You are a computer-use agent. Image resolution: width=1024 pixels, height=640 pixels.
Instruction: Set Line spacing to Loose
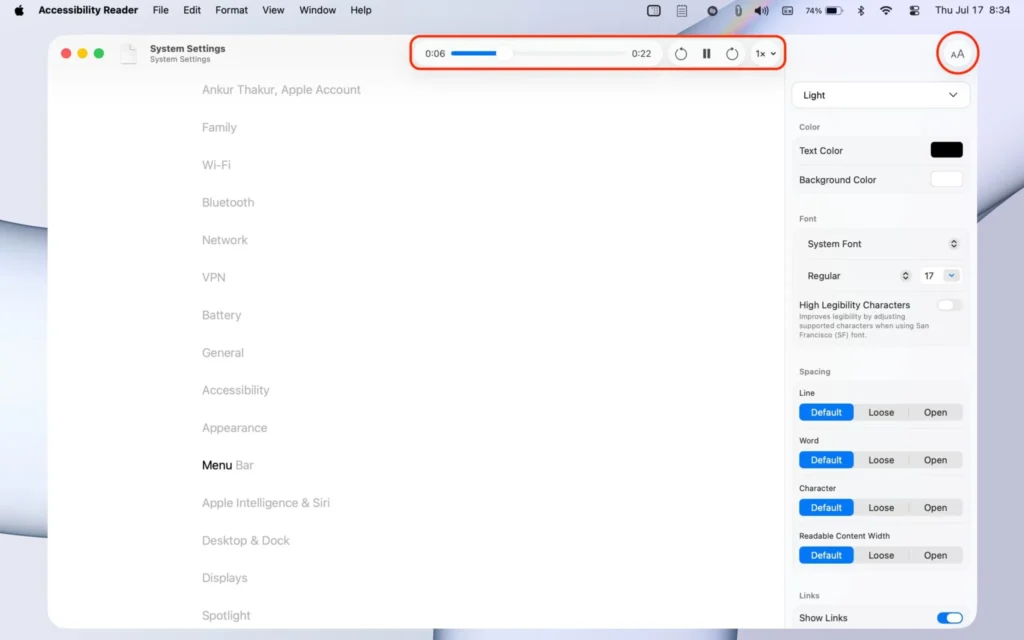(x=881, y=412)
